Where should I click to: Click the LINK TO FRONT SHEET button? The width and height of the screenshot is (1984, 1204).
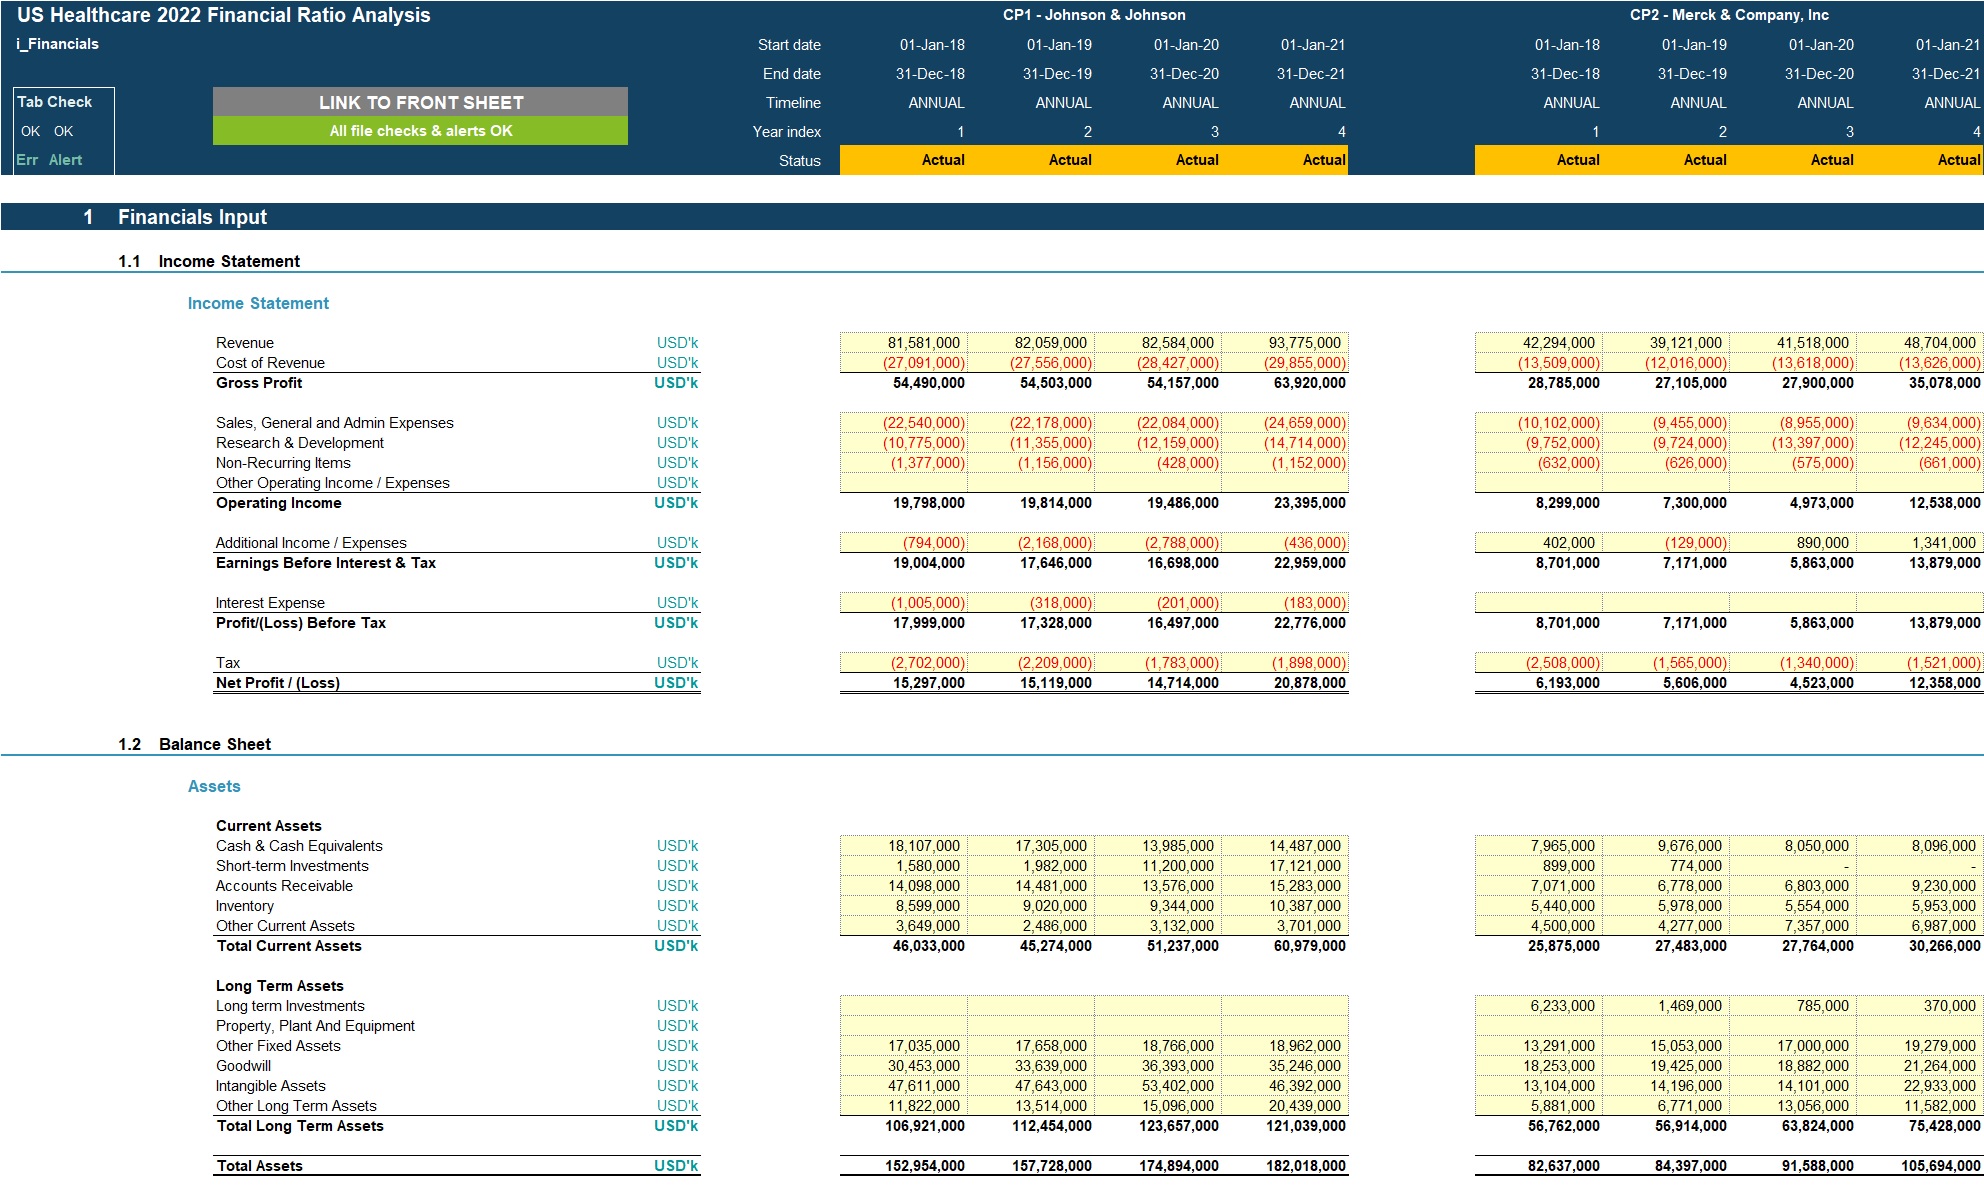(420, 102)
